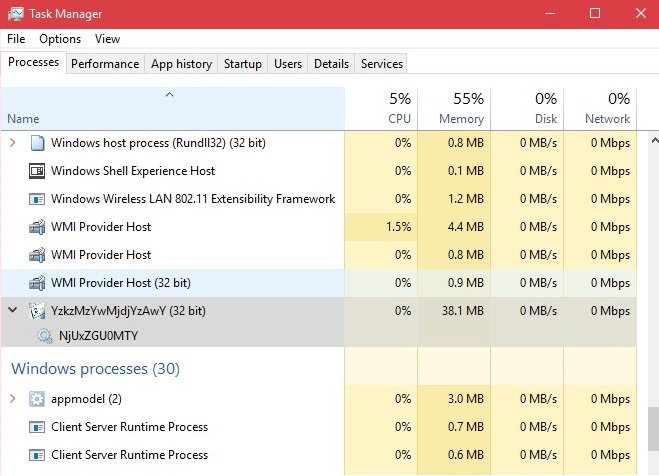659x476 pixels.
Task: Click the Rundll32 host process file icon
Action: tap(37, 143)
